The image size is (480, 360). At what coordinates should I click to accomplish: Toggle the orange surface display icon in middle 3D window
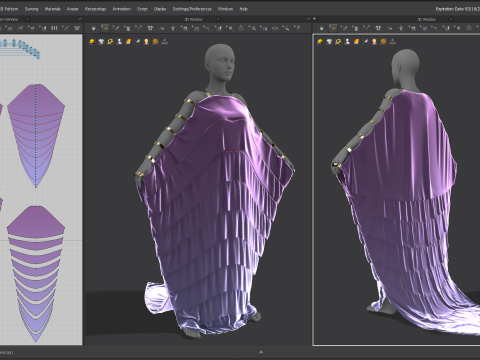click(128, 41)
